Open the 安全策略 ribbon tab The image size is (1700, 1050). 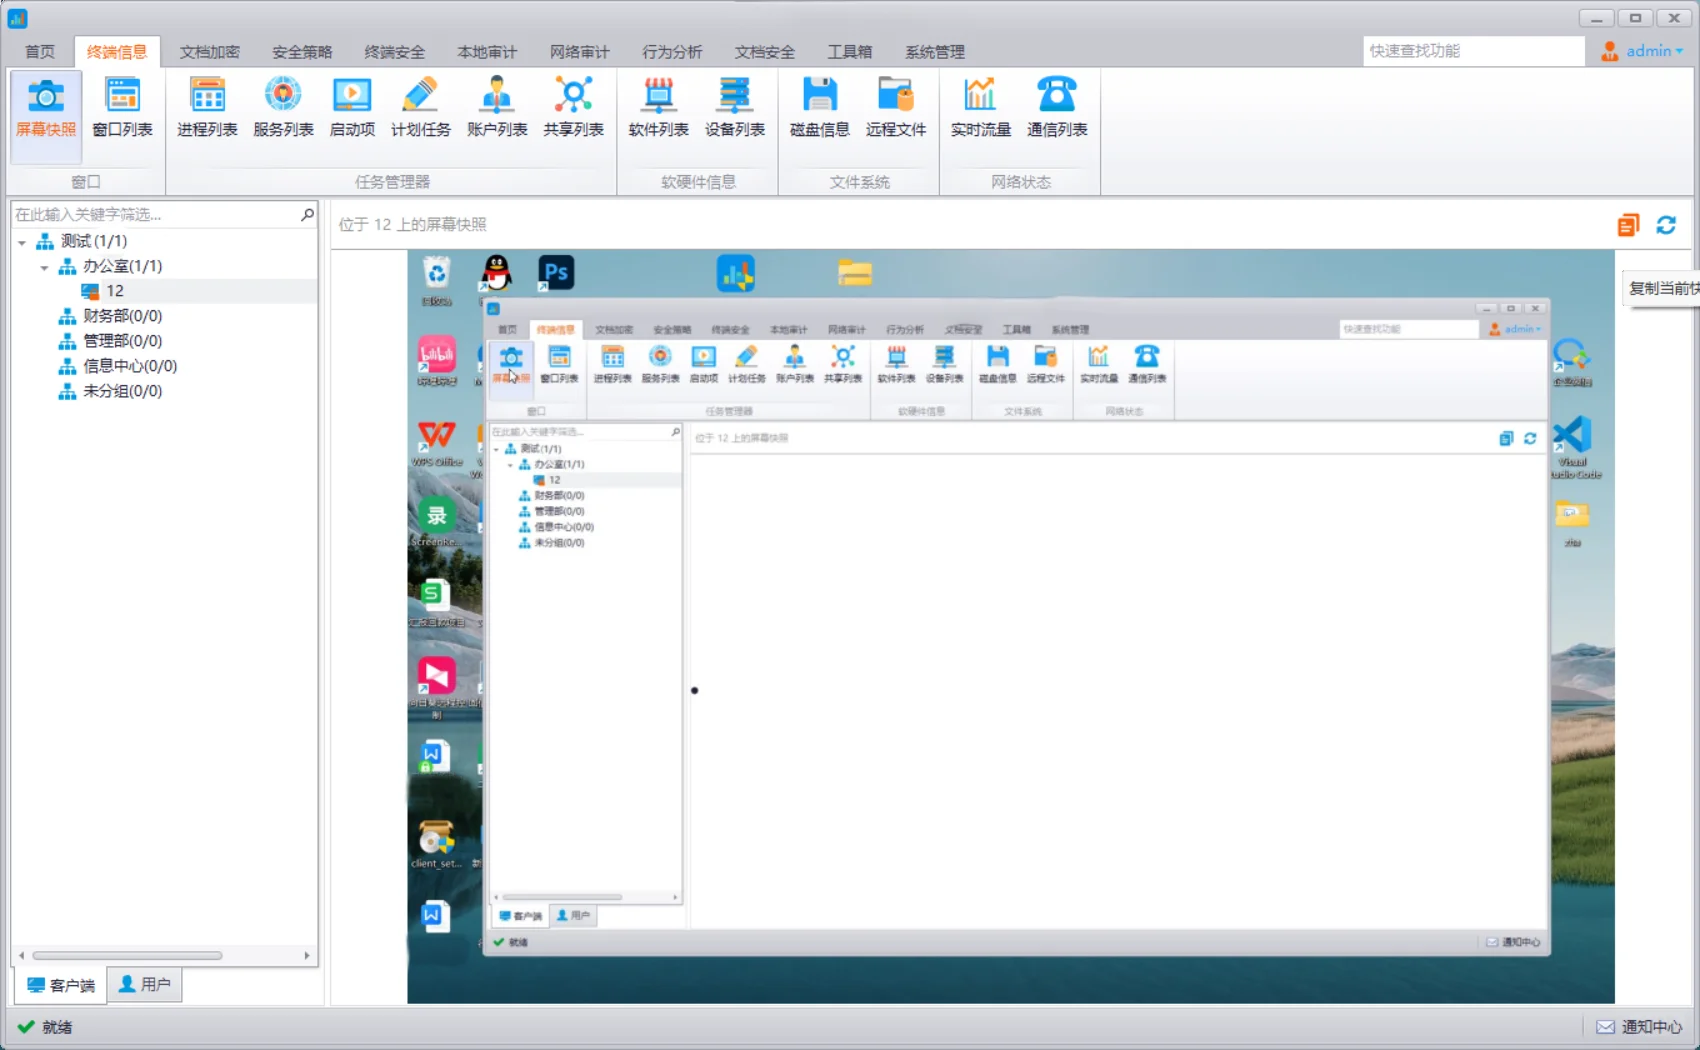click(302, 52)
